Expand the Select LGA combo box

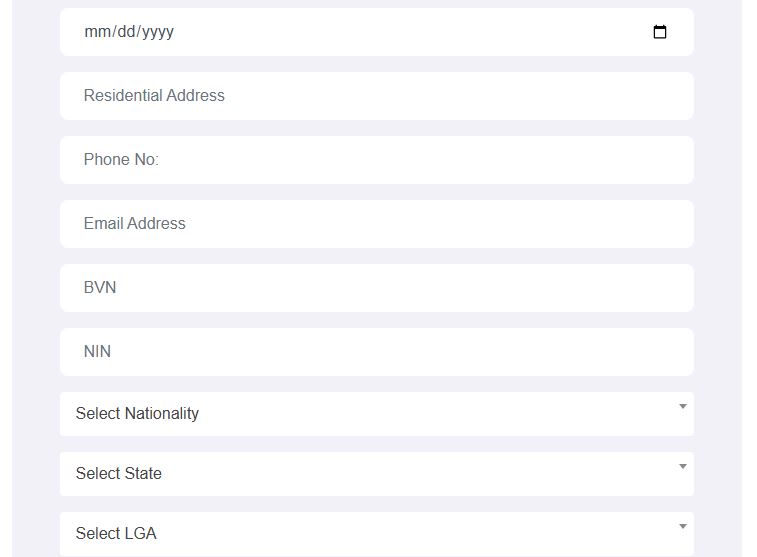[377, 533]
